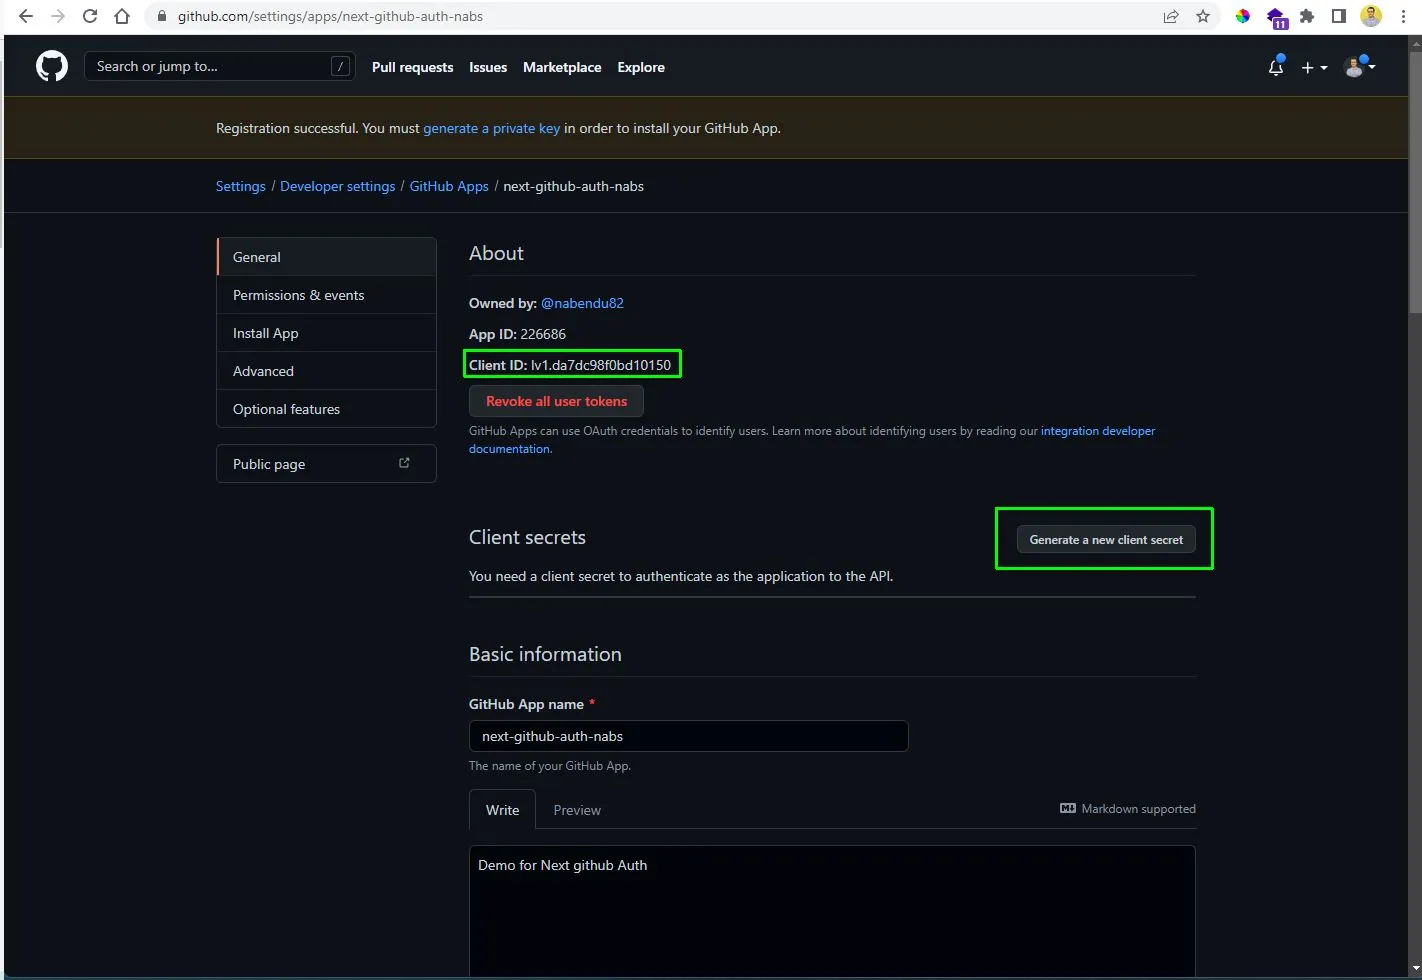Switch to the Preview tab
This screenshot has height=980, width=1422.
pyautogui.click(x=577, y=810)
